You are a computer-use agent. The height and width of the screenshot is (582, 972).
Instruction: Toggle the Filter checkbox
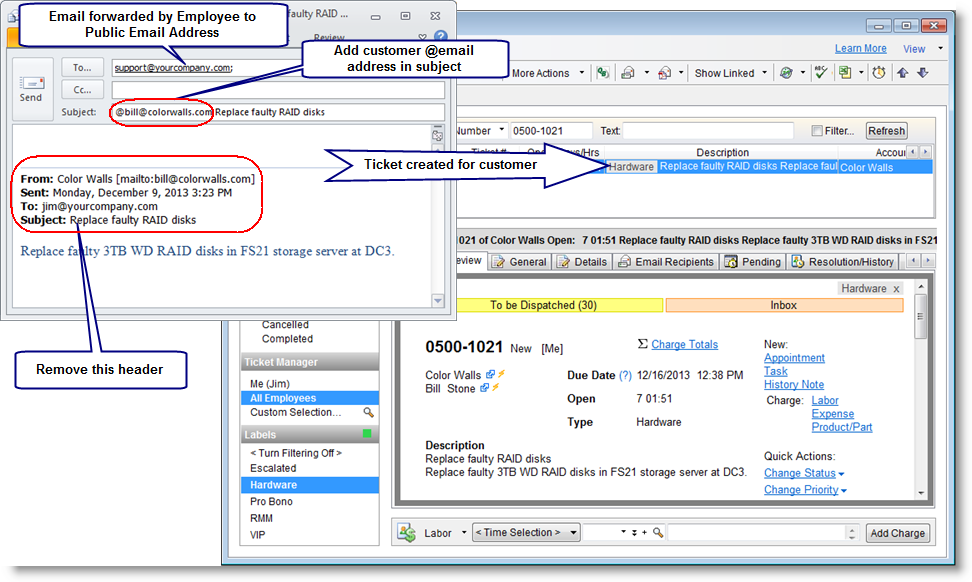817,131
